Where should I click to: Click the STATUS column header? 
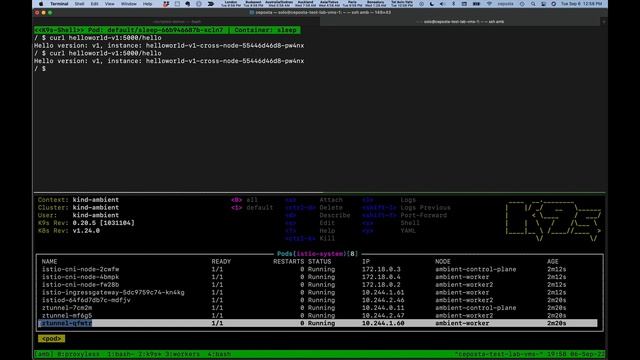(x=320, y=261)
